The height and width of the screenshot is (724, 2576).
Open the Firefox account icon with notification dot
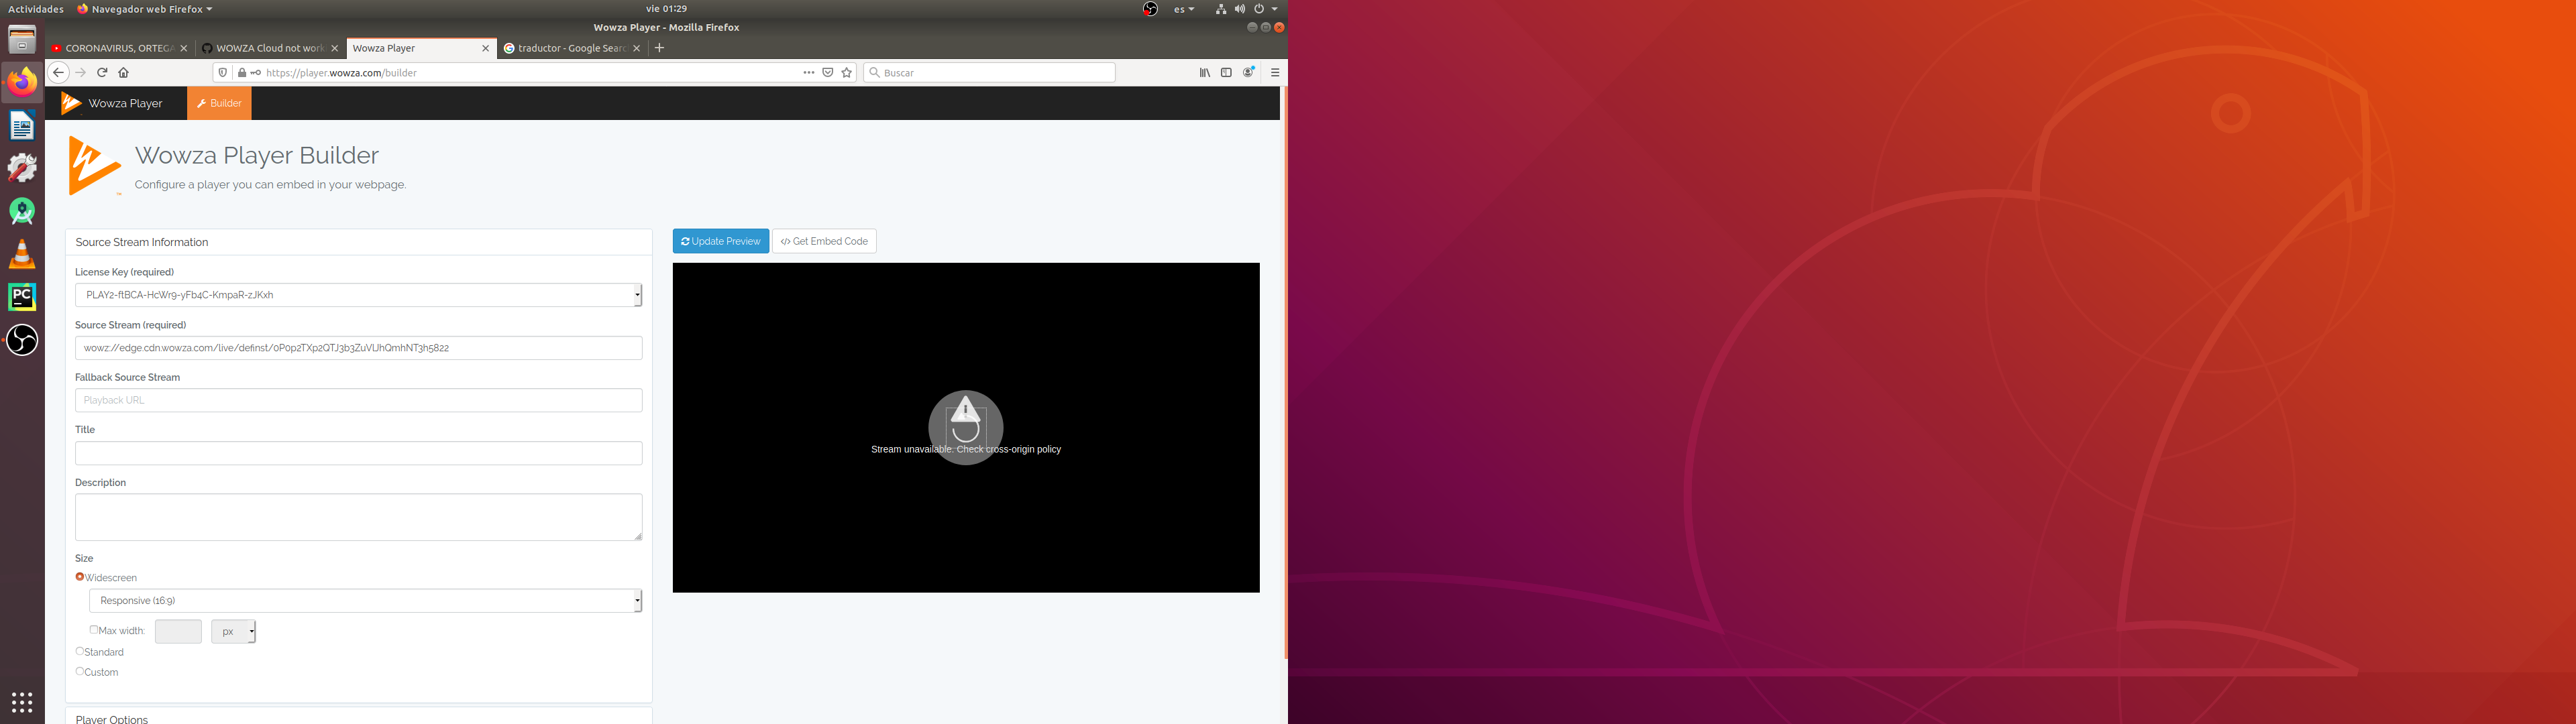tap(1248, 72)
